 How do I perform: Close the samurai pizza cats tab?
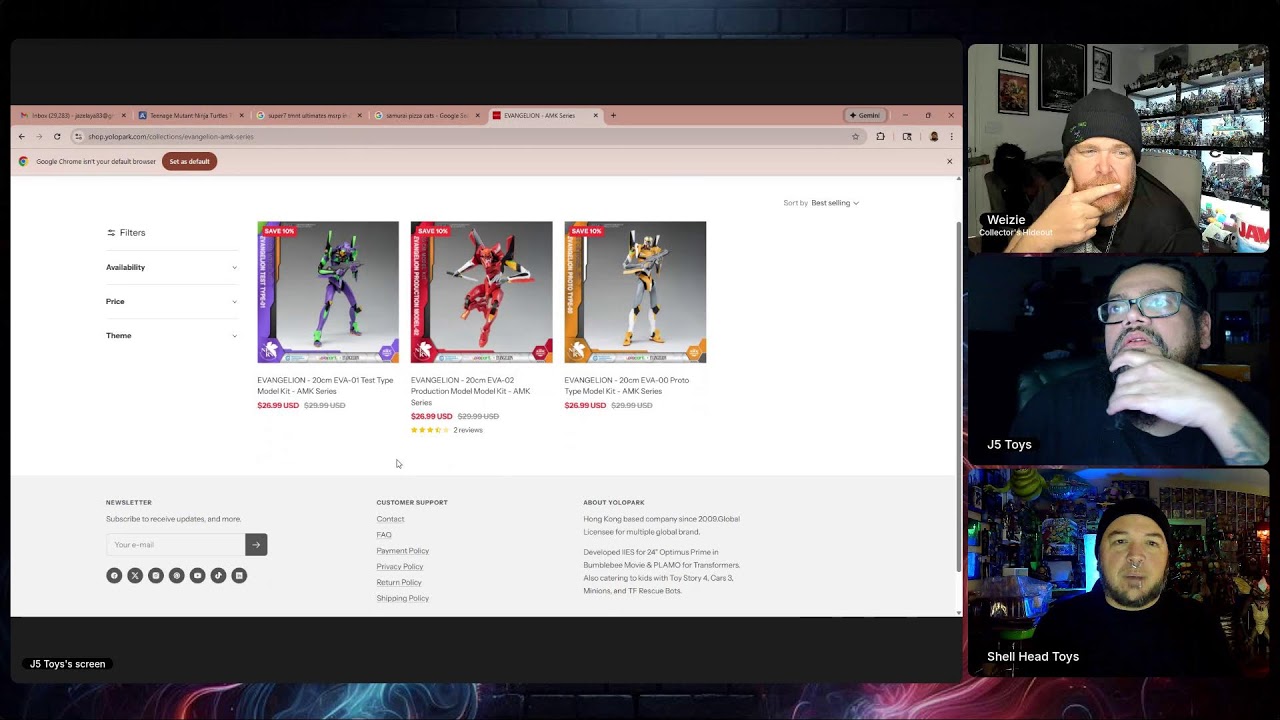click(477, 115)
